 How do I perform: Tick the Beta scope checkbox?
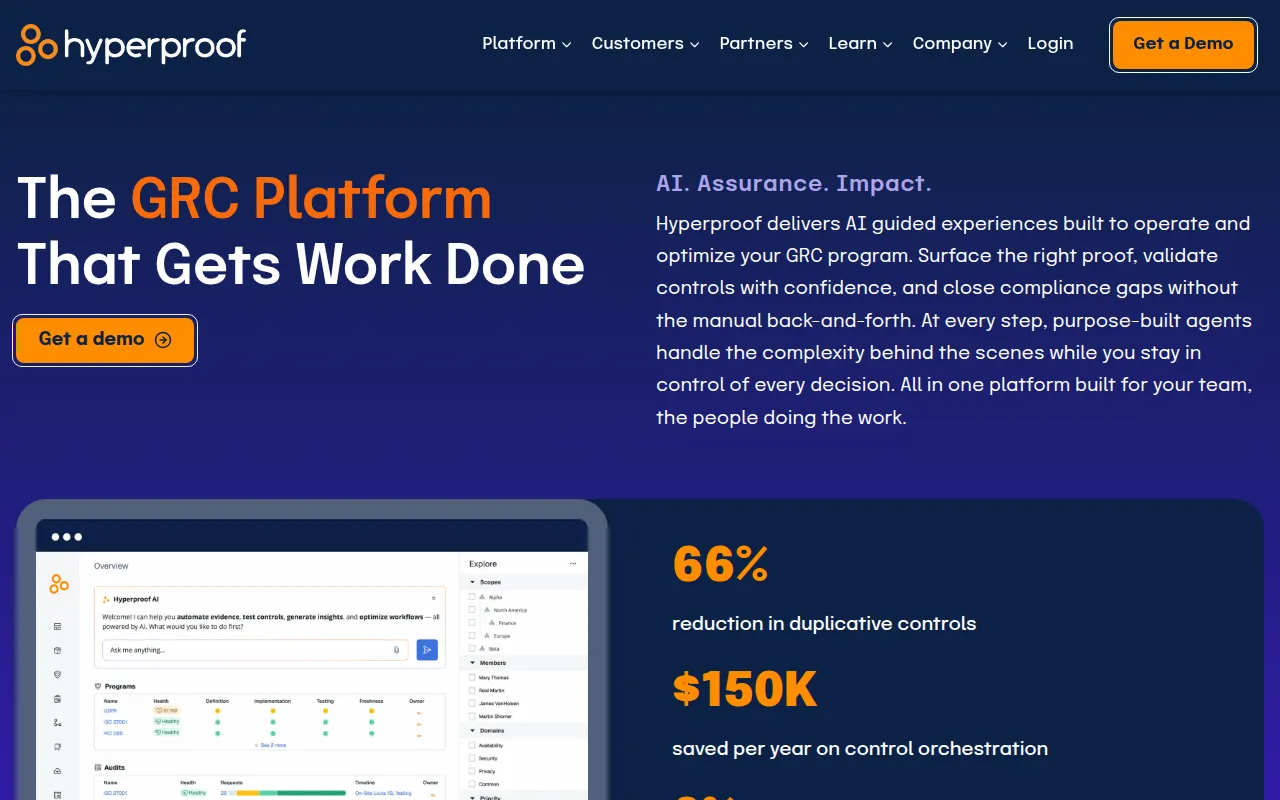472,648
